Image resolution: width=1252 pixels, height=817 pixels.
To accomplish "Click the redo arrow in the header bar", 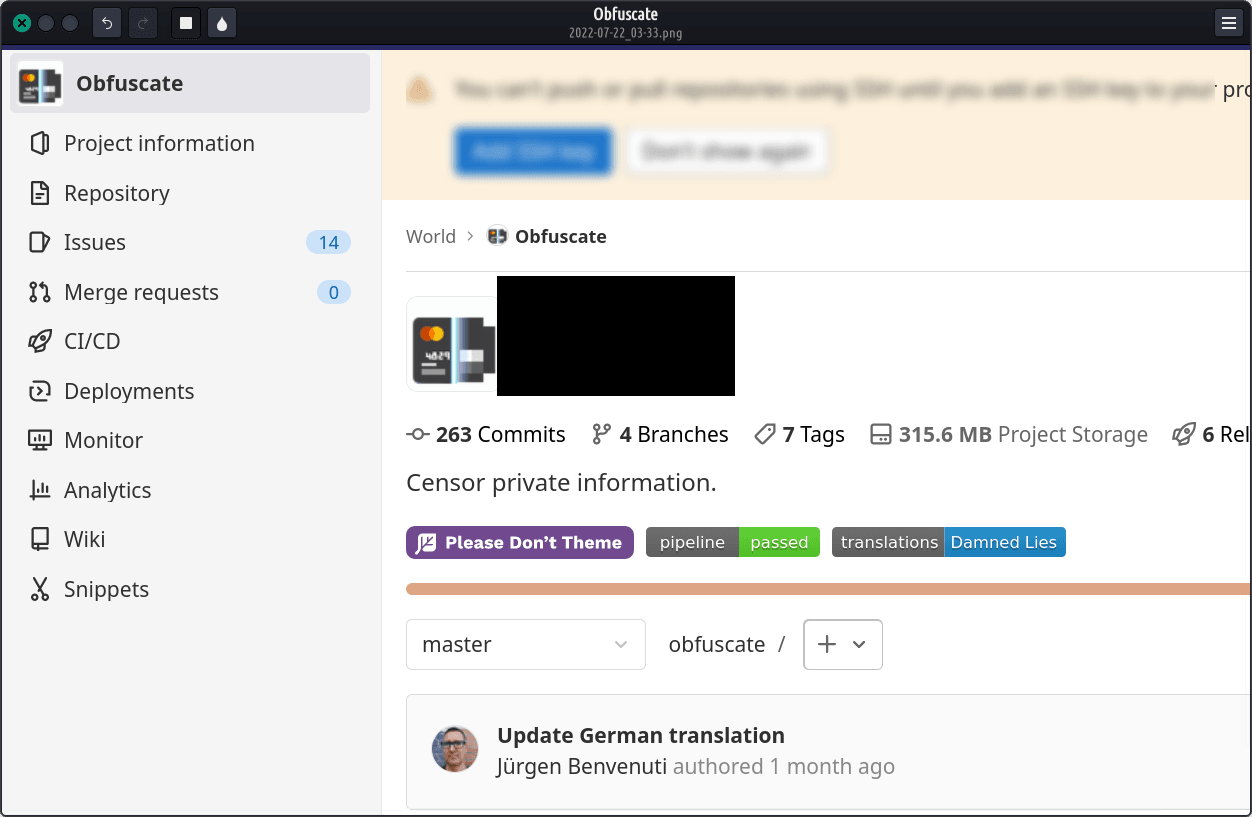I will coord(143,23).
